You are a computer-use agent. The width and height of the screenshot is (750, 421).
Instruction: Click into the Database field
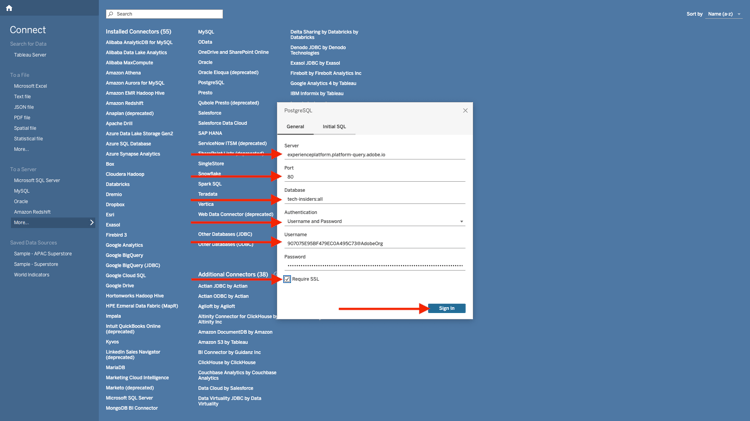(375, 199)
